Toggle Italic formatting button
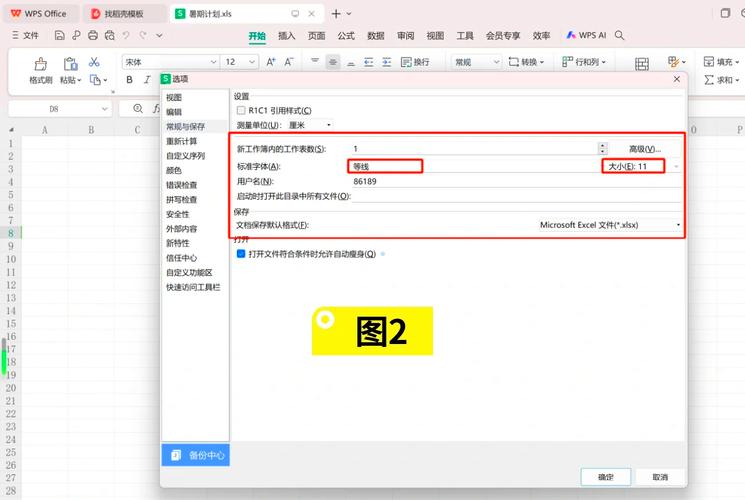The image size is (745, 500). point(147,80)
